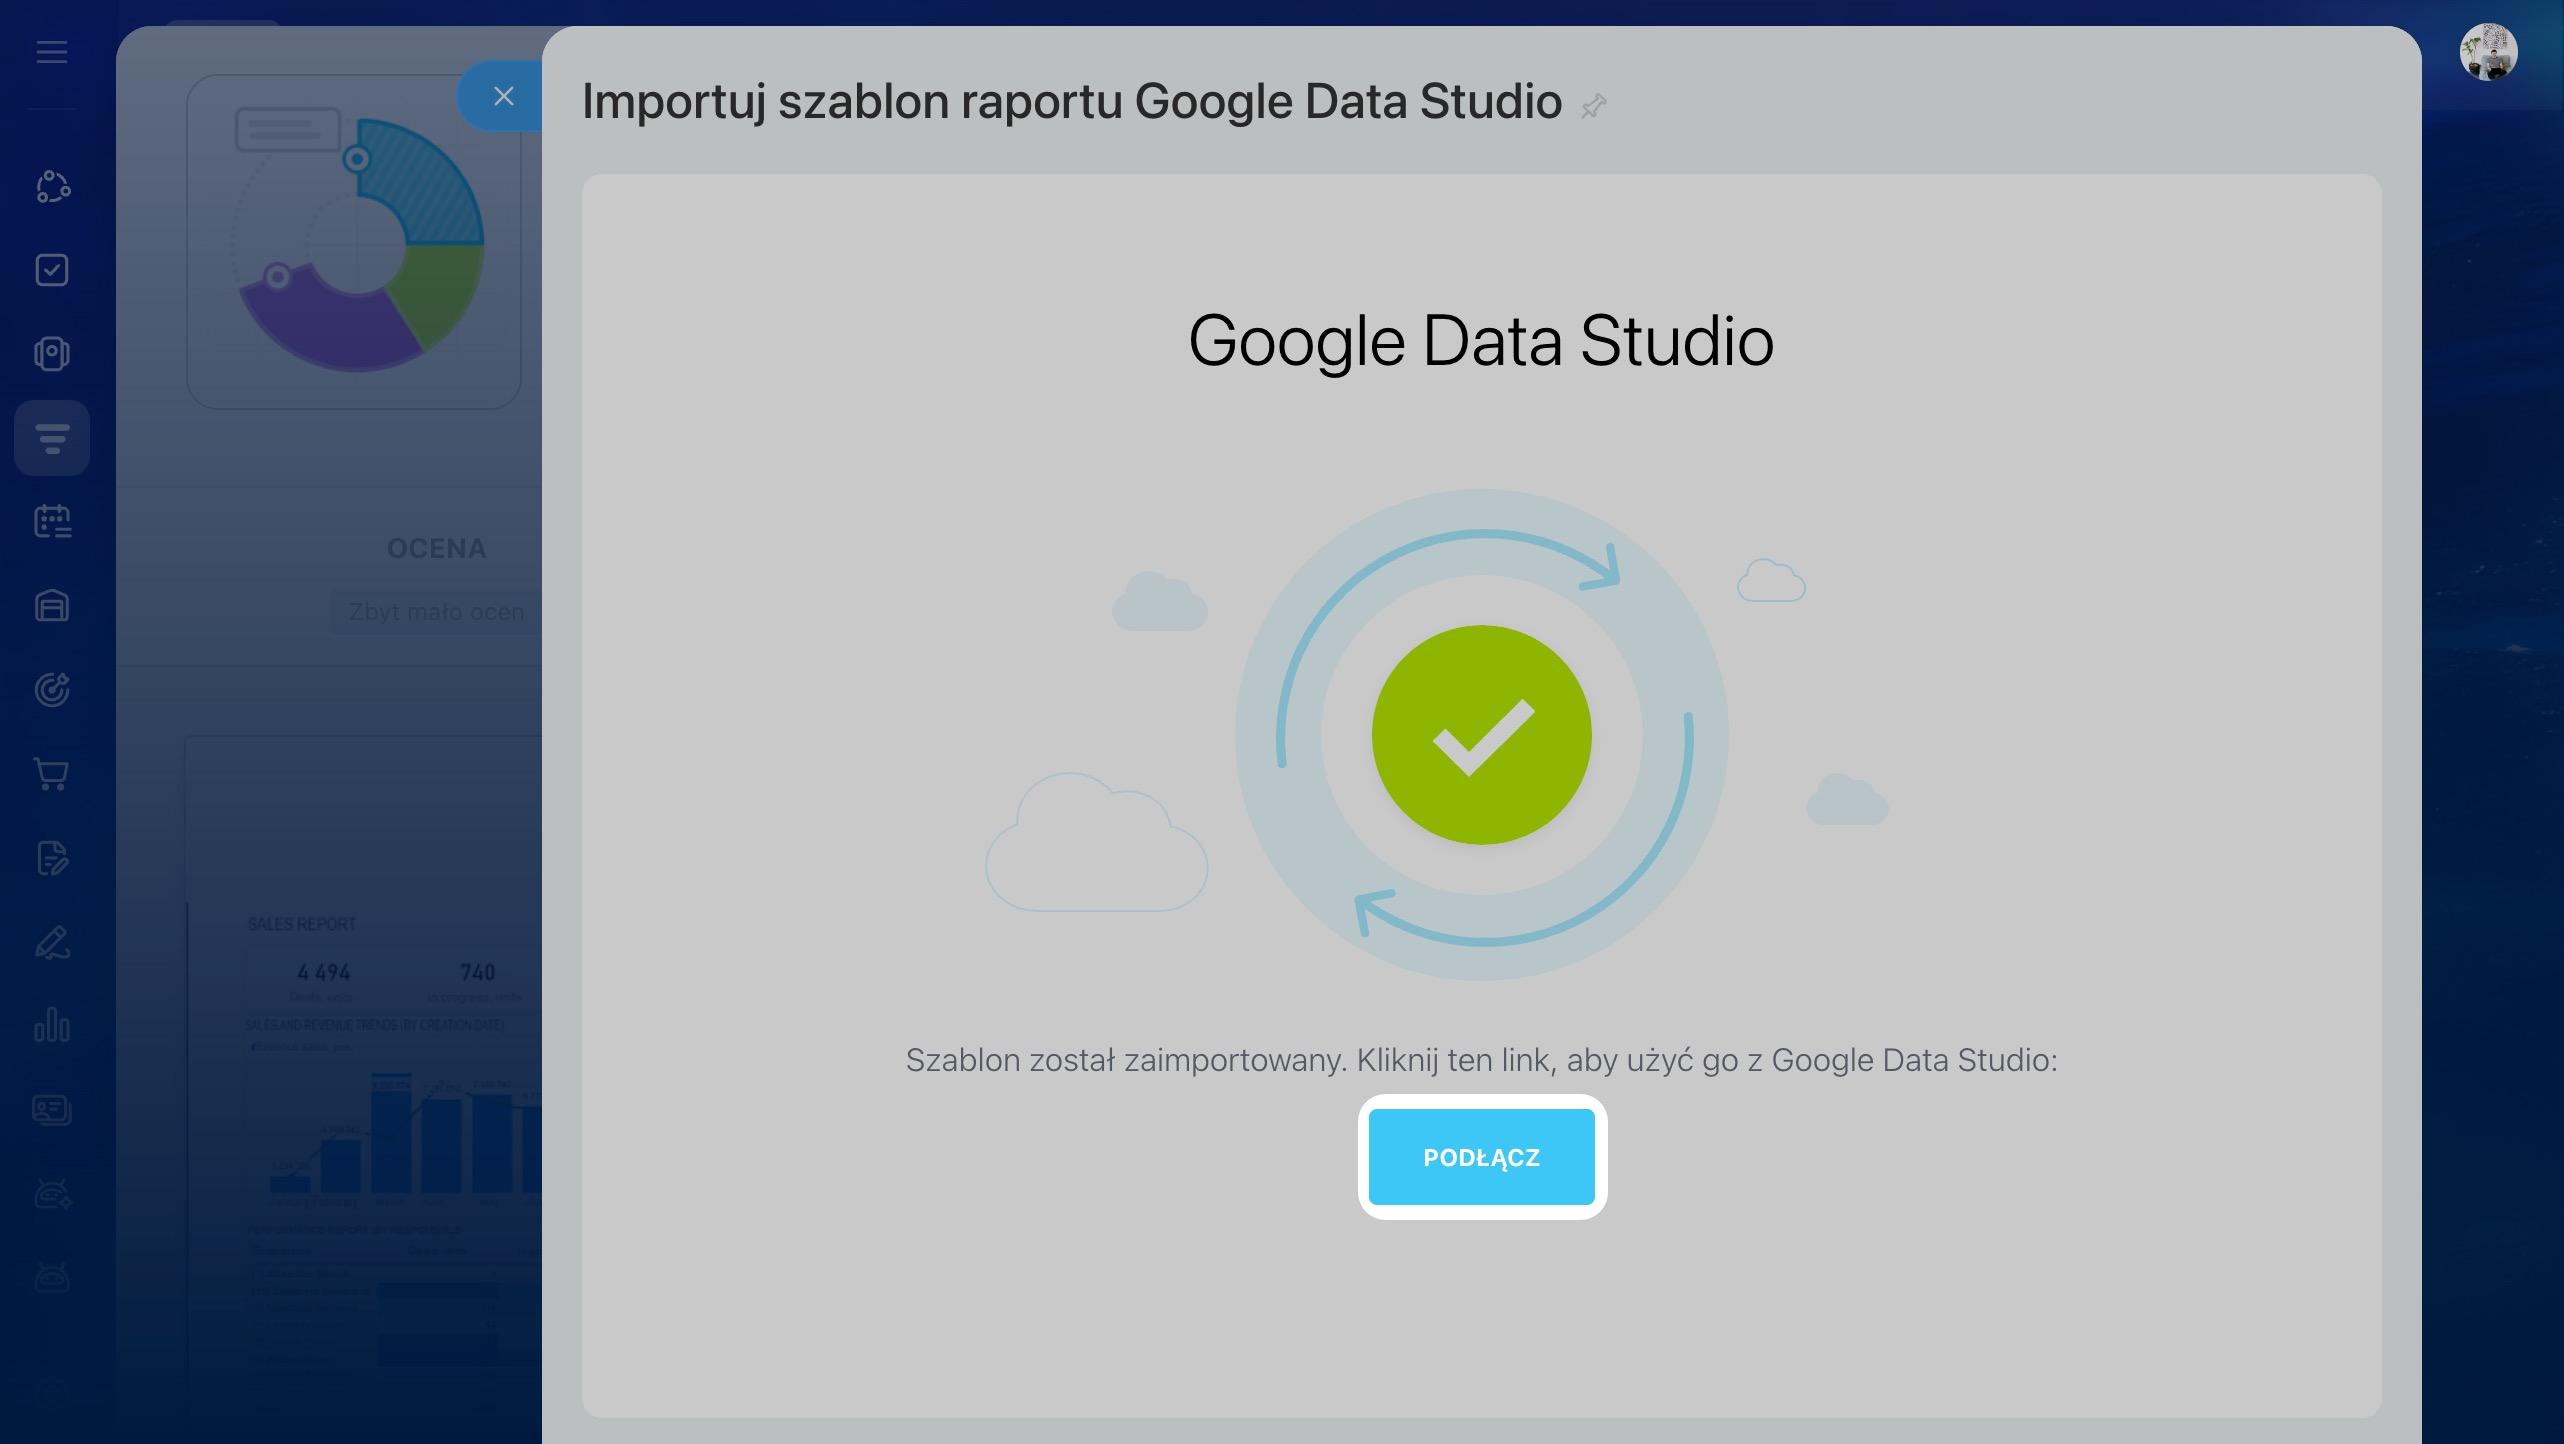Open user profile avatar menu

point(2488,52)
